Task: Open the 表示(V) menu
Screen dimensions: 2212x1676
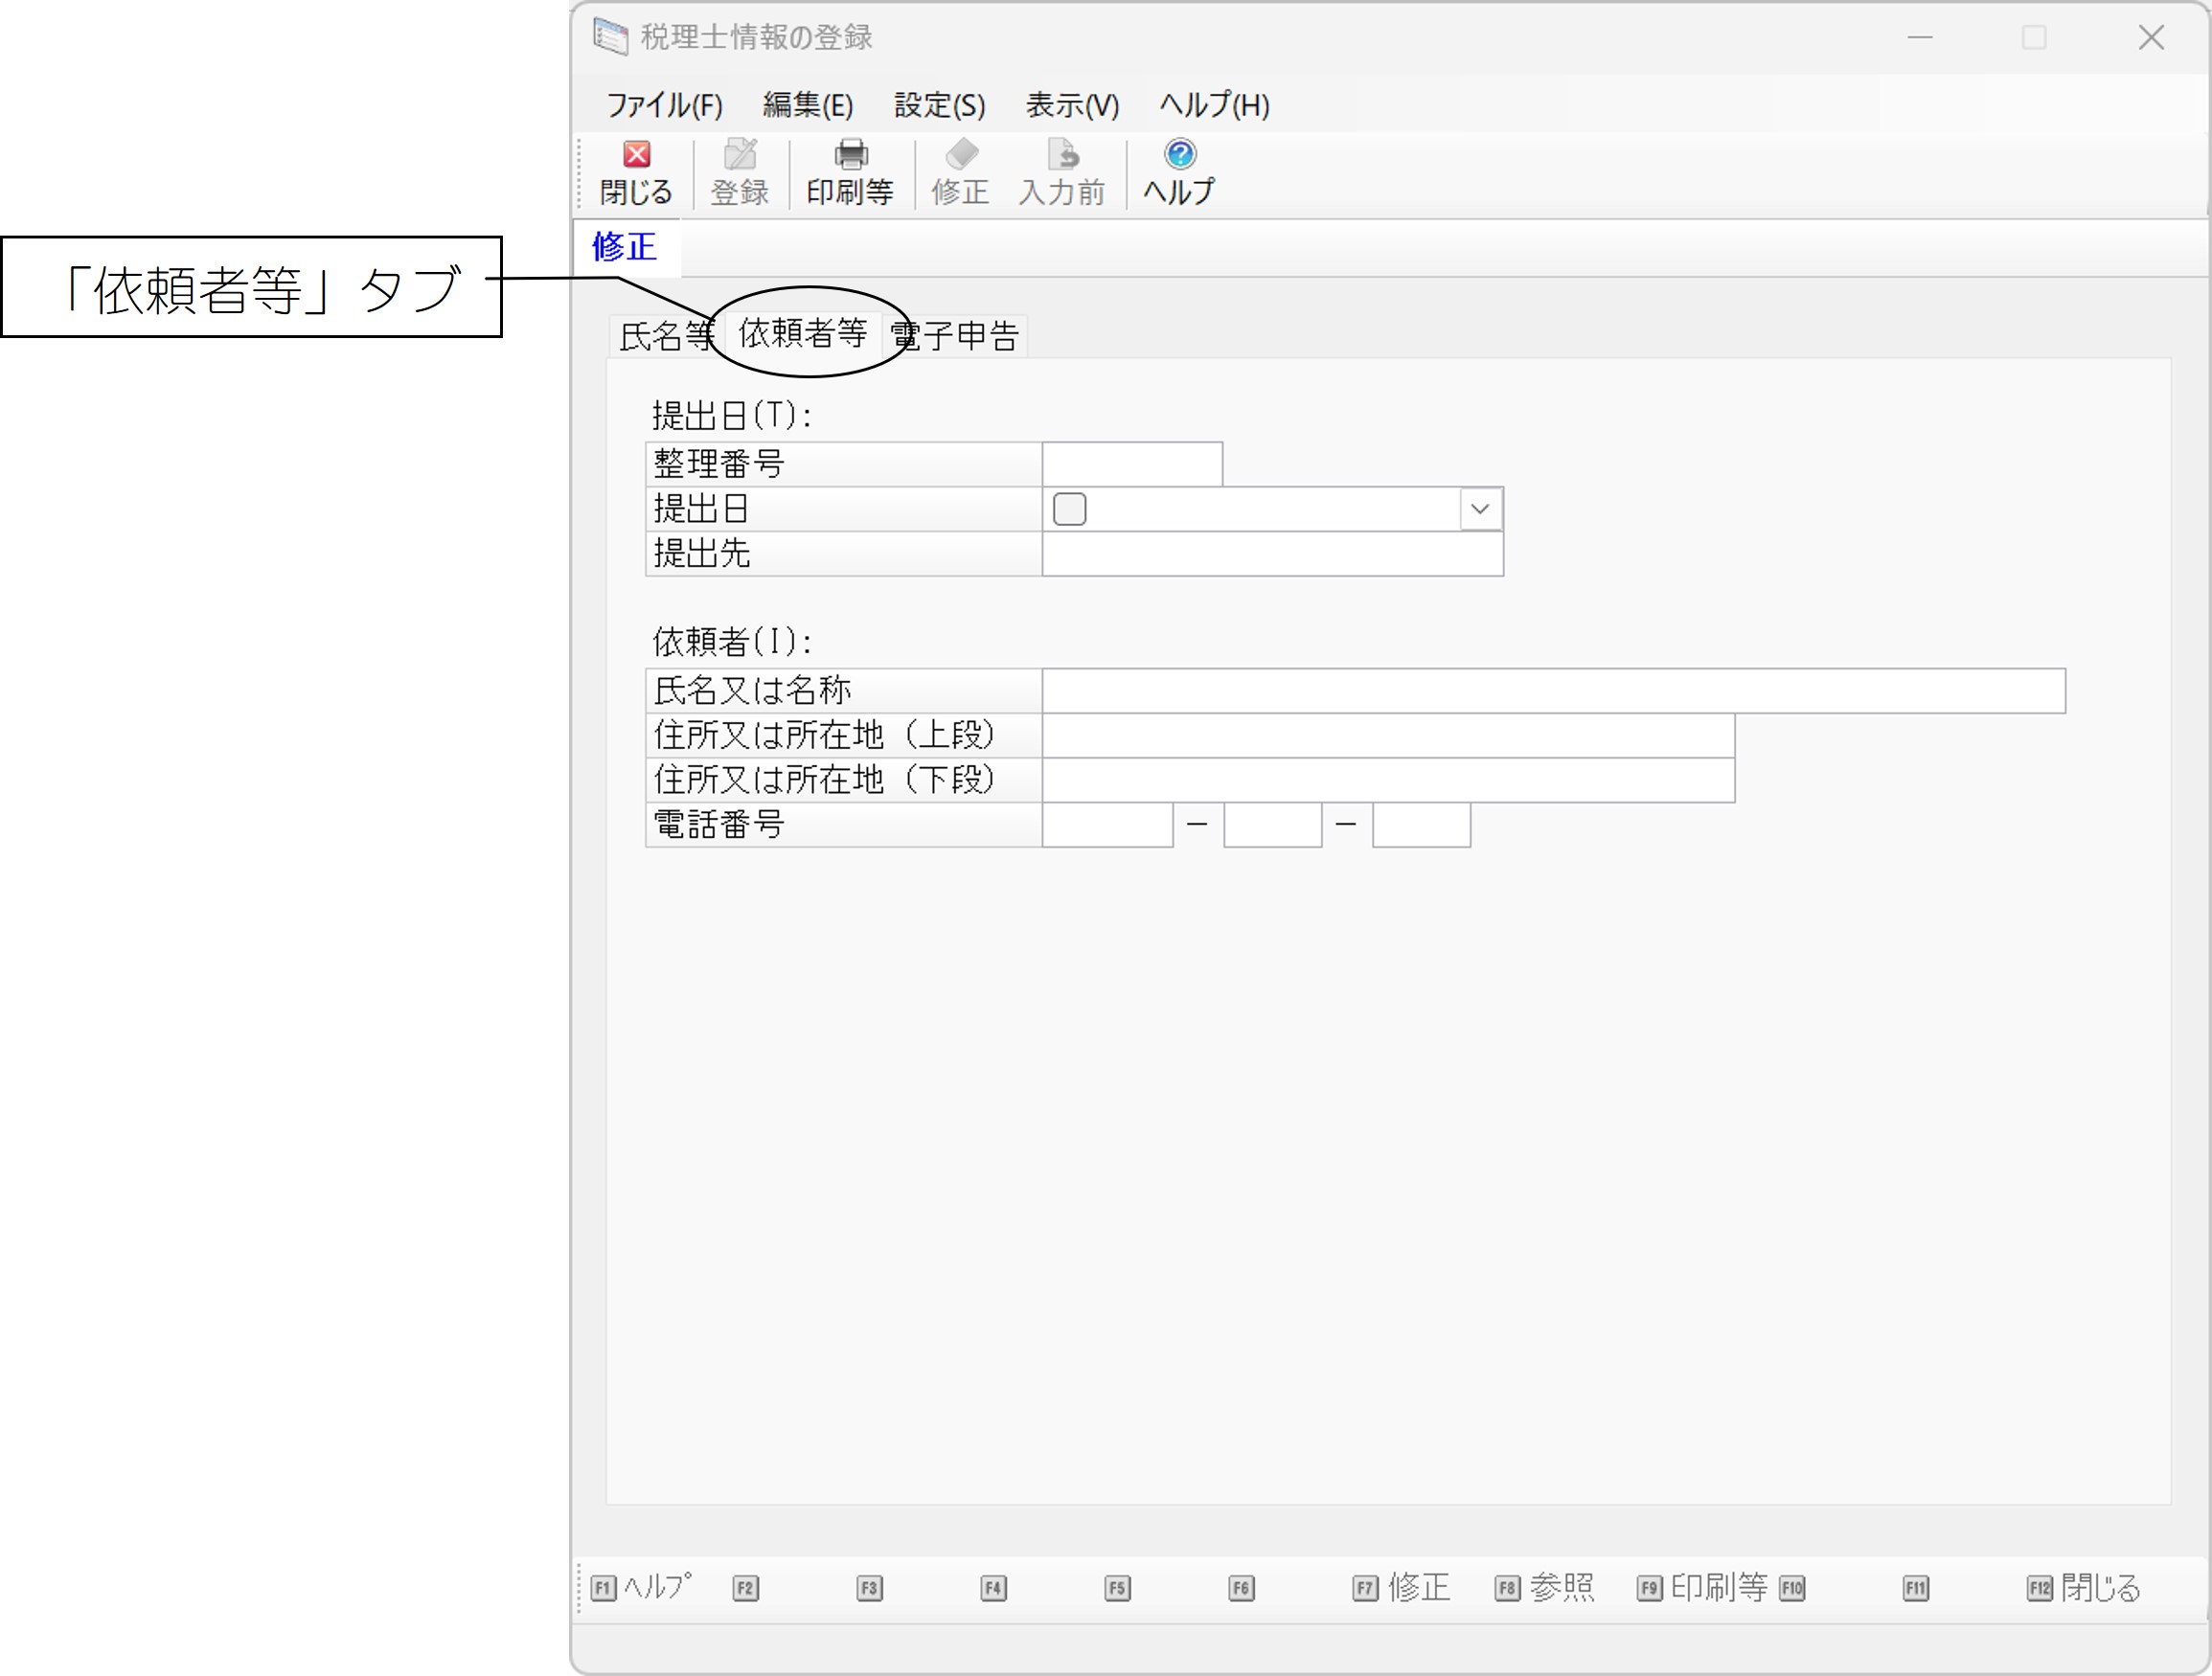Action: coord(1072,105)
